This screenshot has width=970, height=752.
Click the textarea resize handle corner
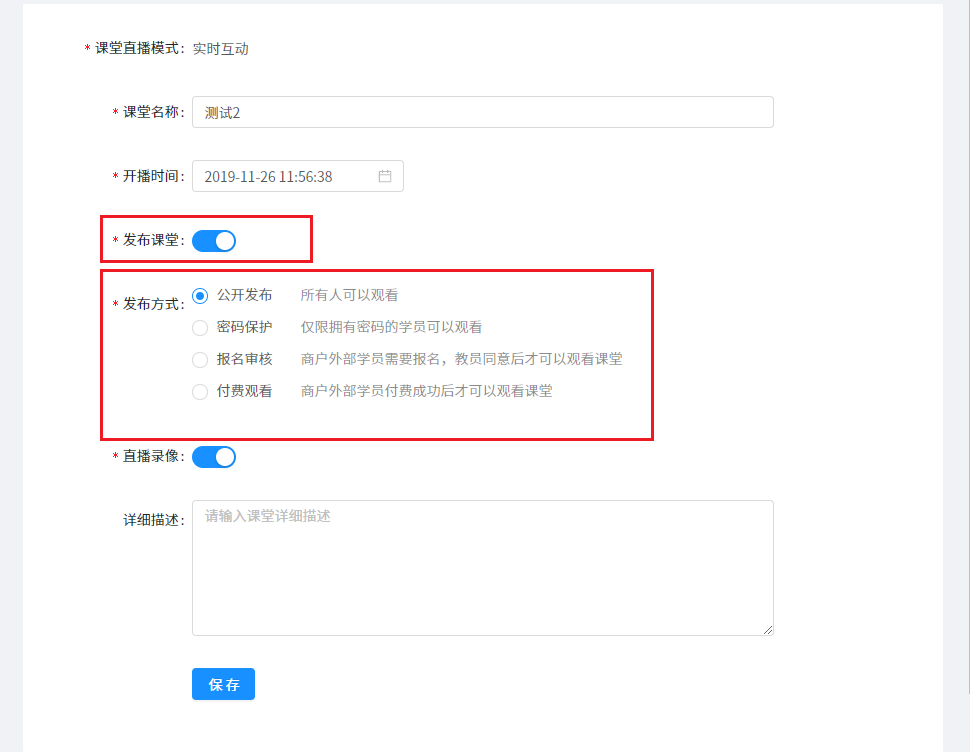pyautogui.click(x=768, y=630)
